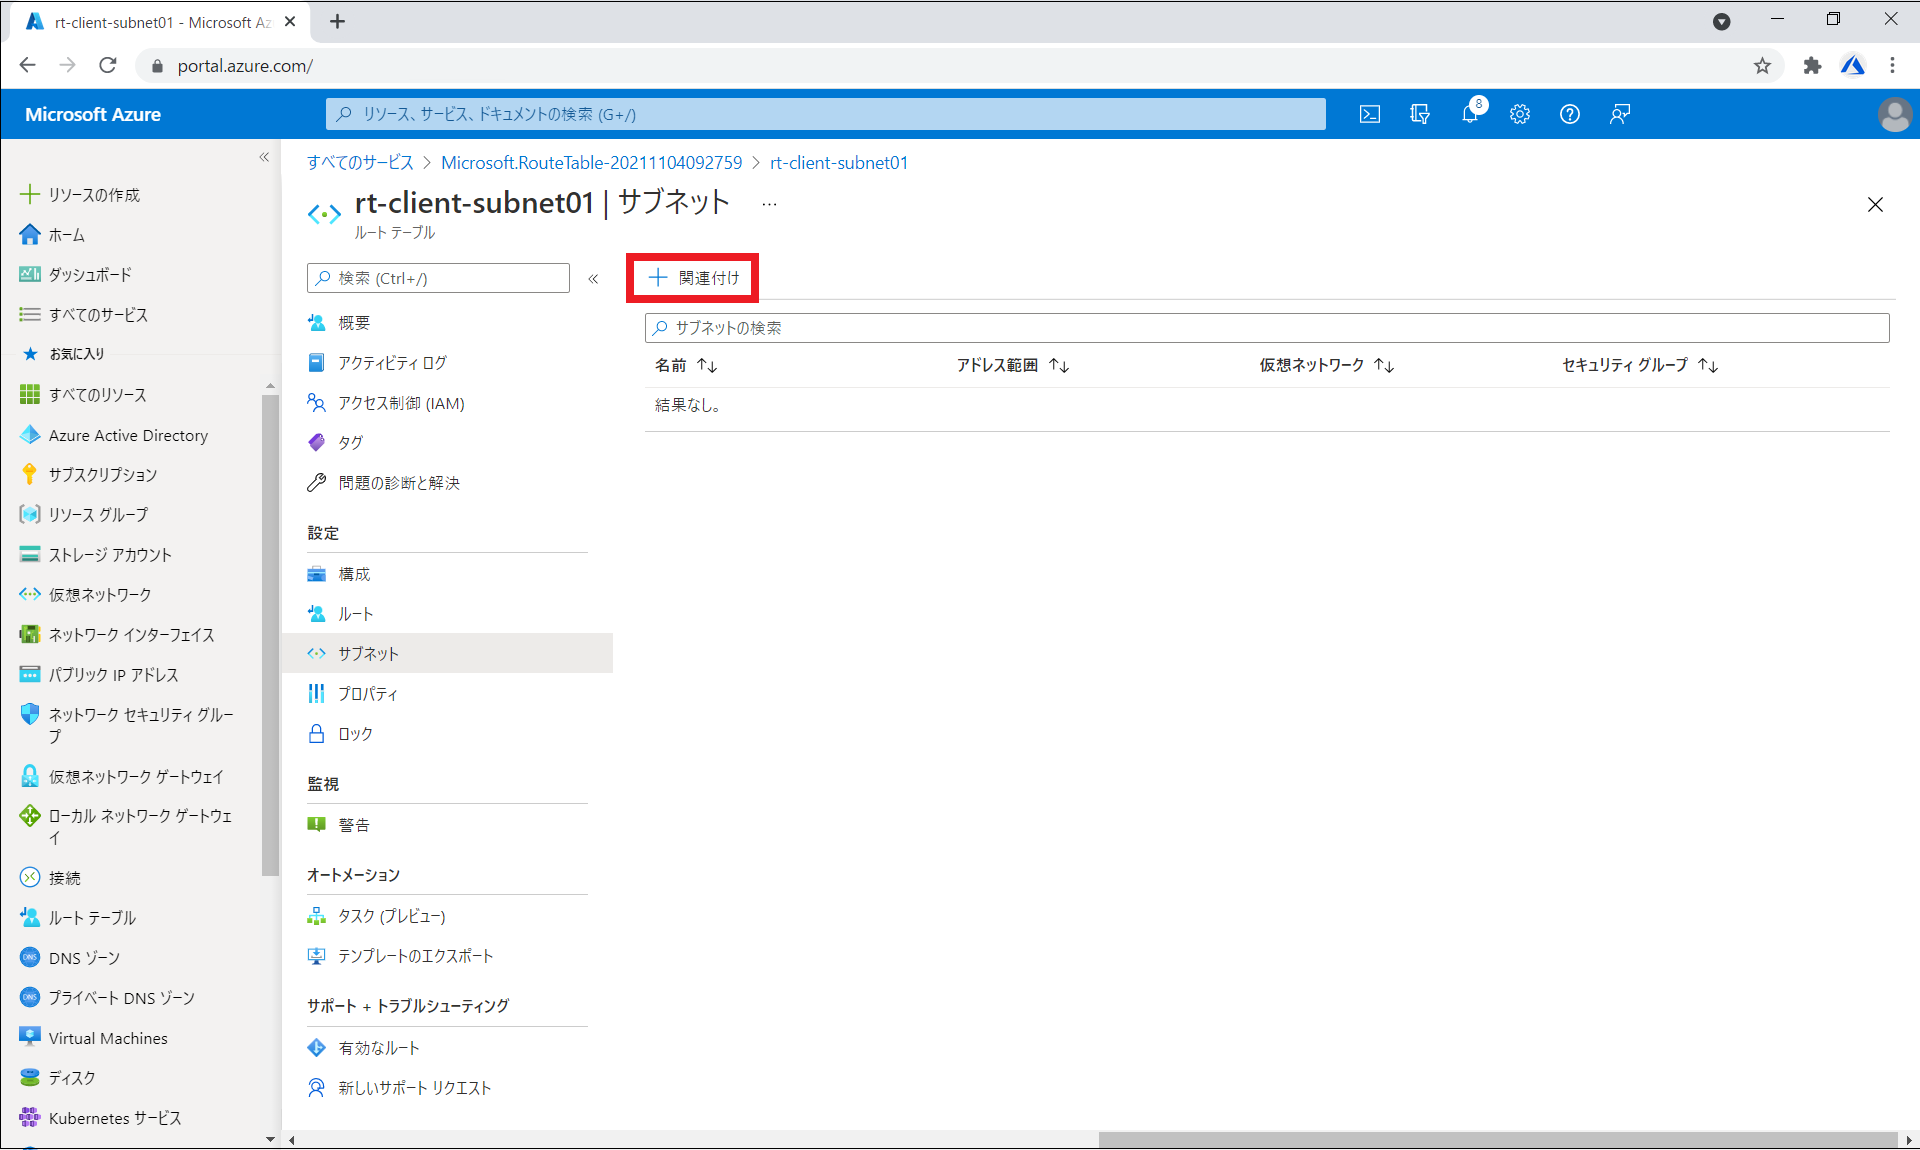Viewport: 1920px width, 1150px height.
Task: Bookmark this page with star icon
Action: coord(1762,66)
